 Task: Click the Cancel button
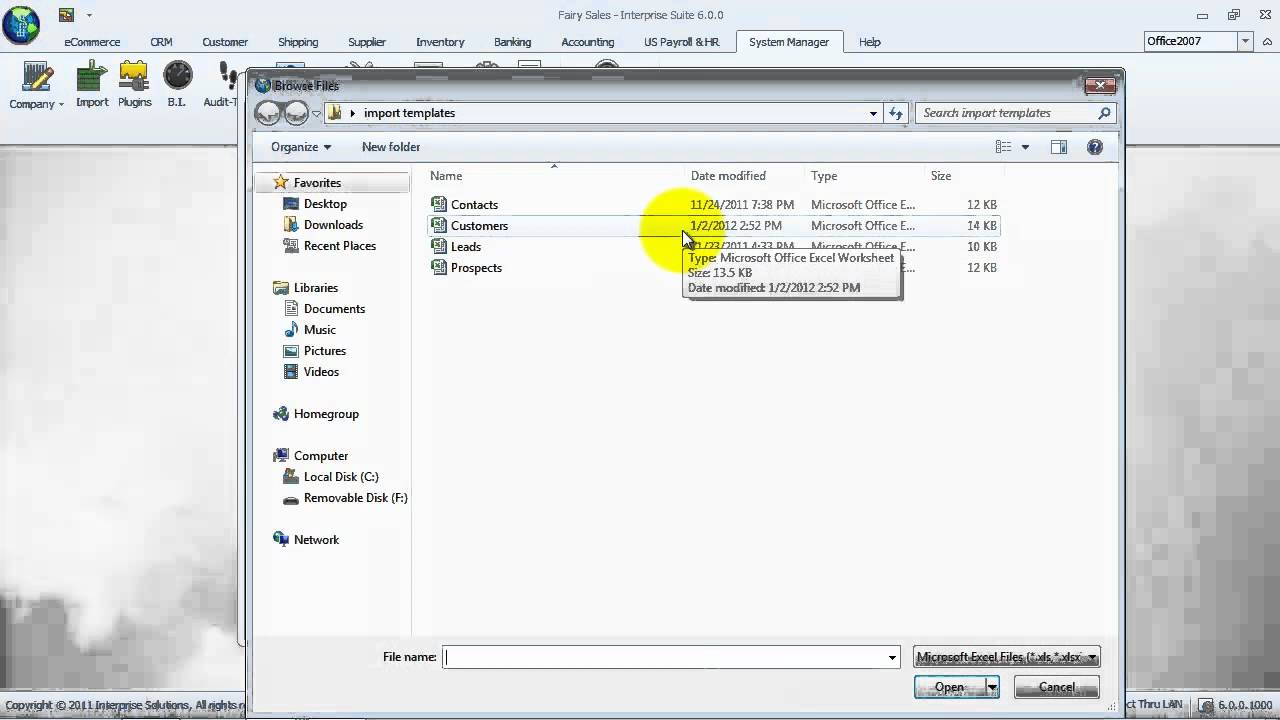point(1056,687)
